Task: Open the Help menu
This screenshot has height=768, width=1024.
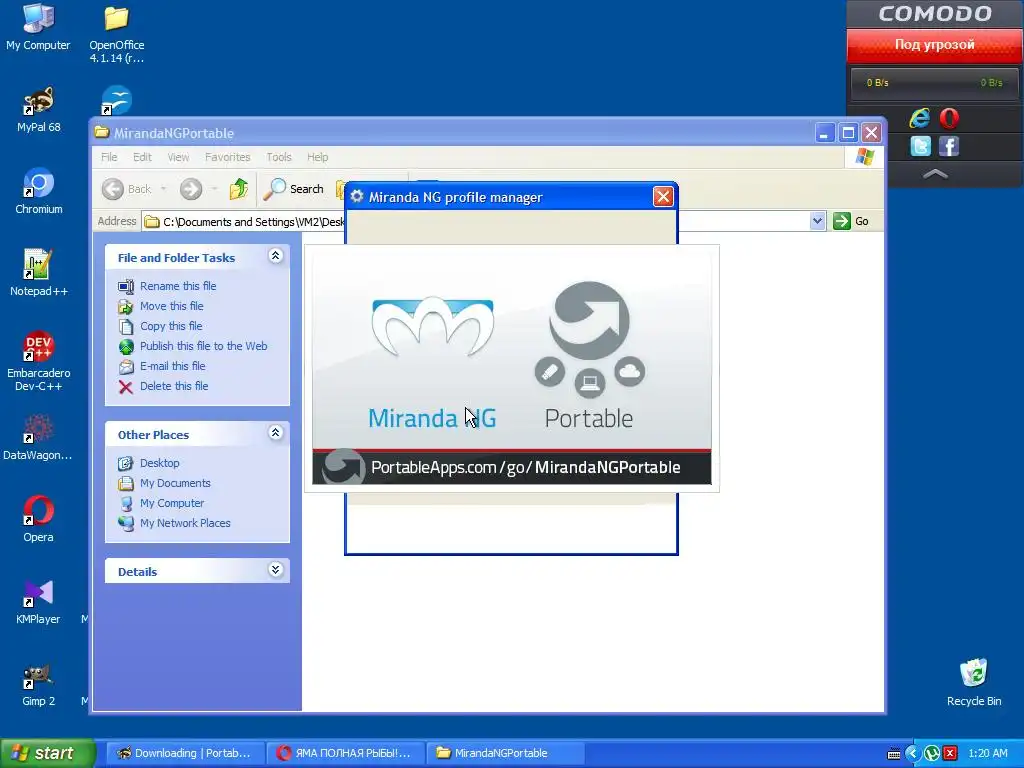Action: pyautogui.click(x=317, y=157)
